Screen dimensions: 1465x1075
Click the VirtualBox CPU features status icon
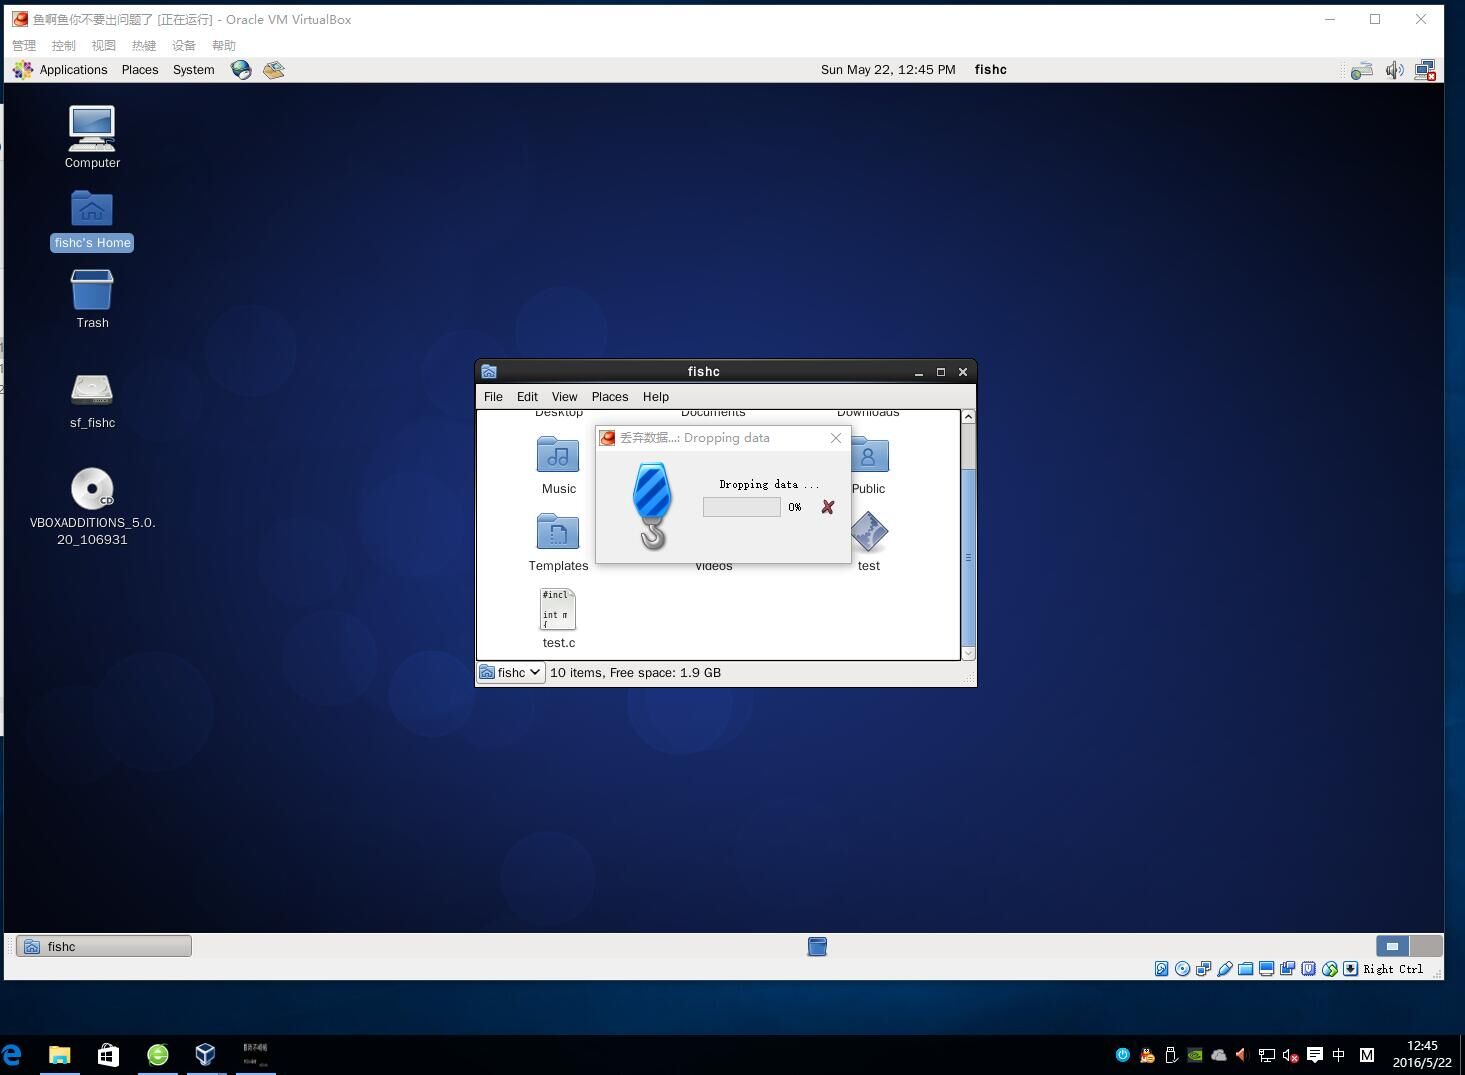click(1308, 969)
